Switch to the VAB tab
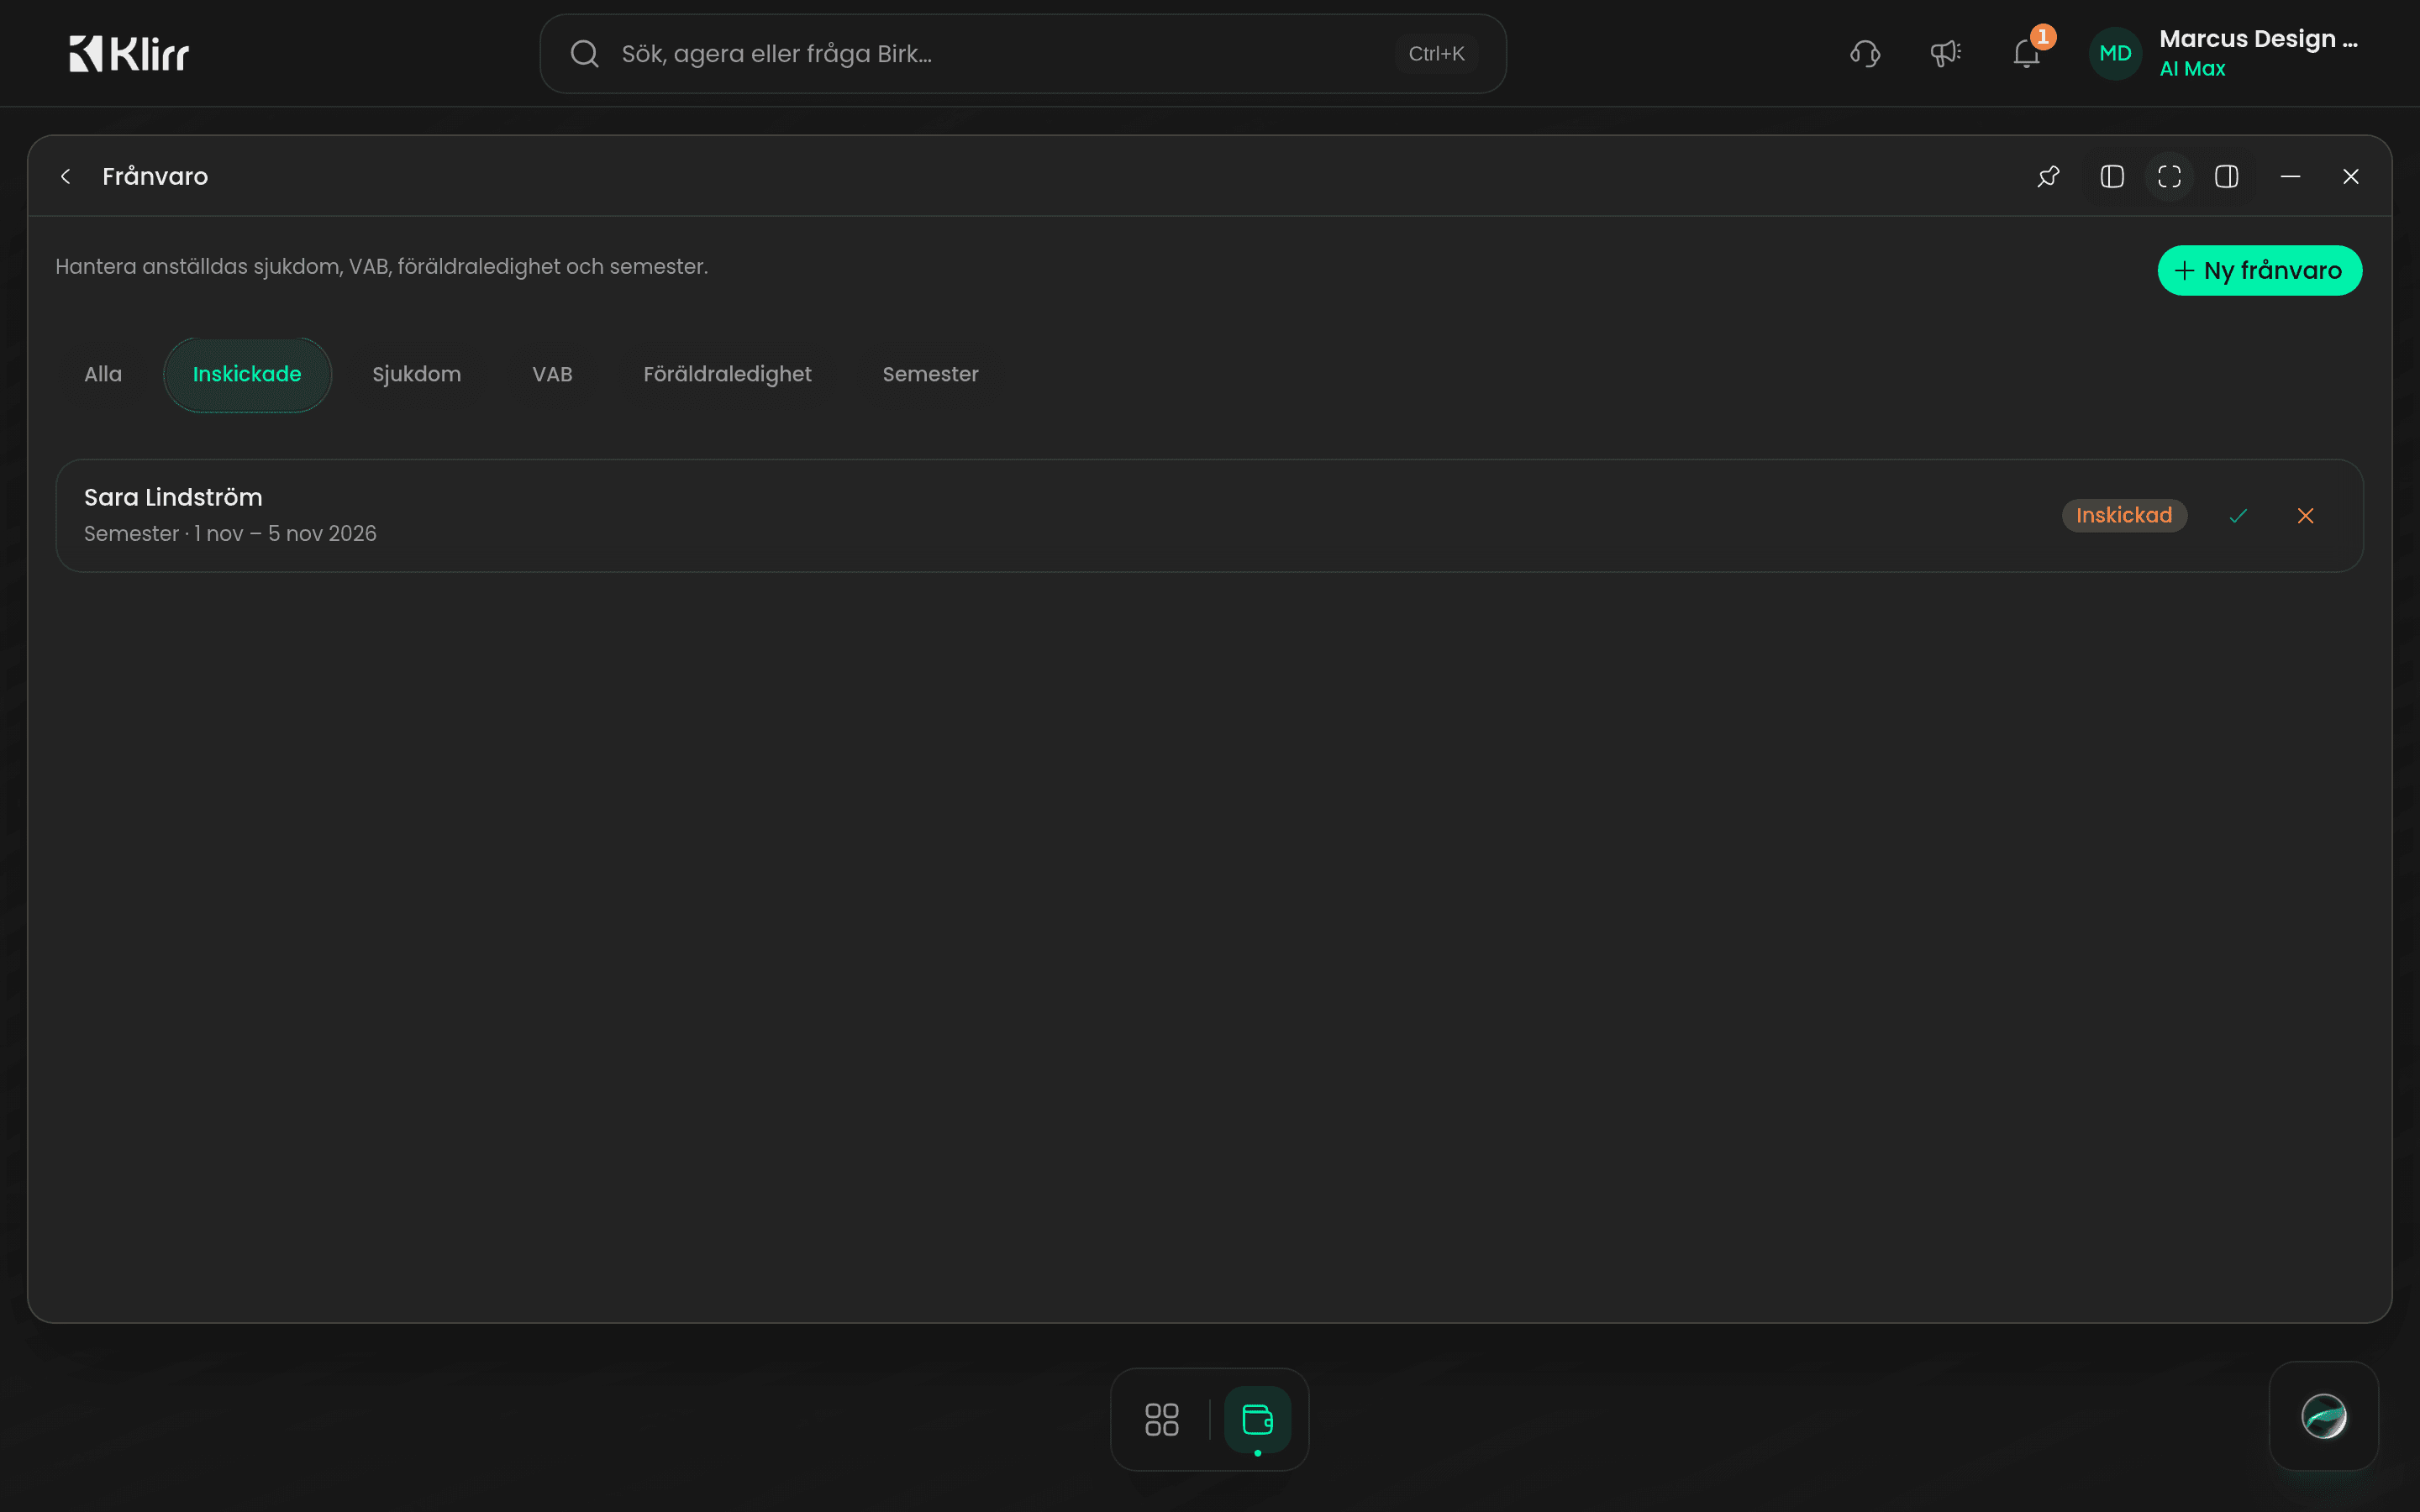The height and width of the screenshot is (1512, 2420). pyautogui.click(x=552, y=374)
